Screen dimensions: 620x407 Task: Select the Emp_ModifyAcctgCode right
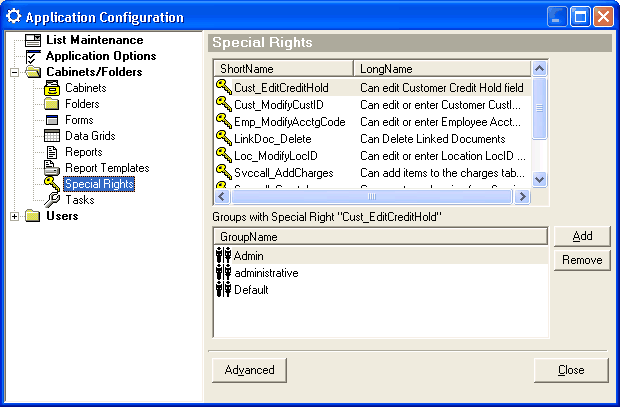[289, 122]
